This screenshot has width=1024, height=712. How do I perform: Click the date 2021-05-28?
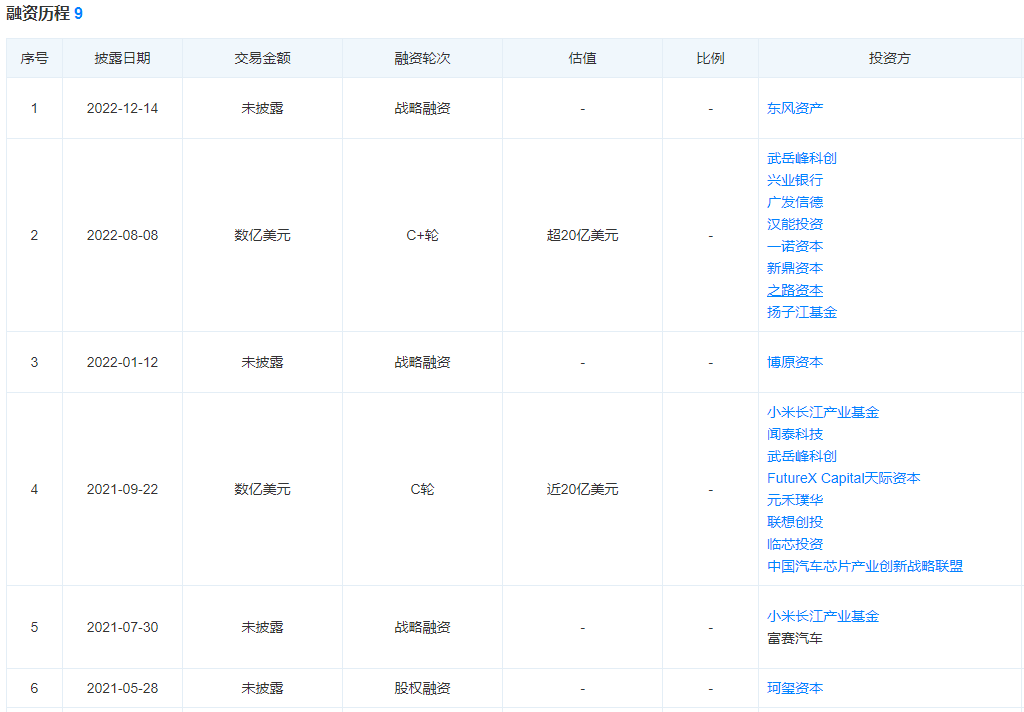coord(122,688)
